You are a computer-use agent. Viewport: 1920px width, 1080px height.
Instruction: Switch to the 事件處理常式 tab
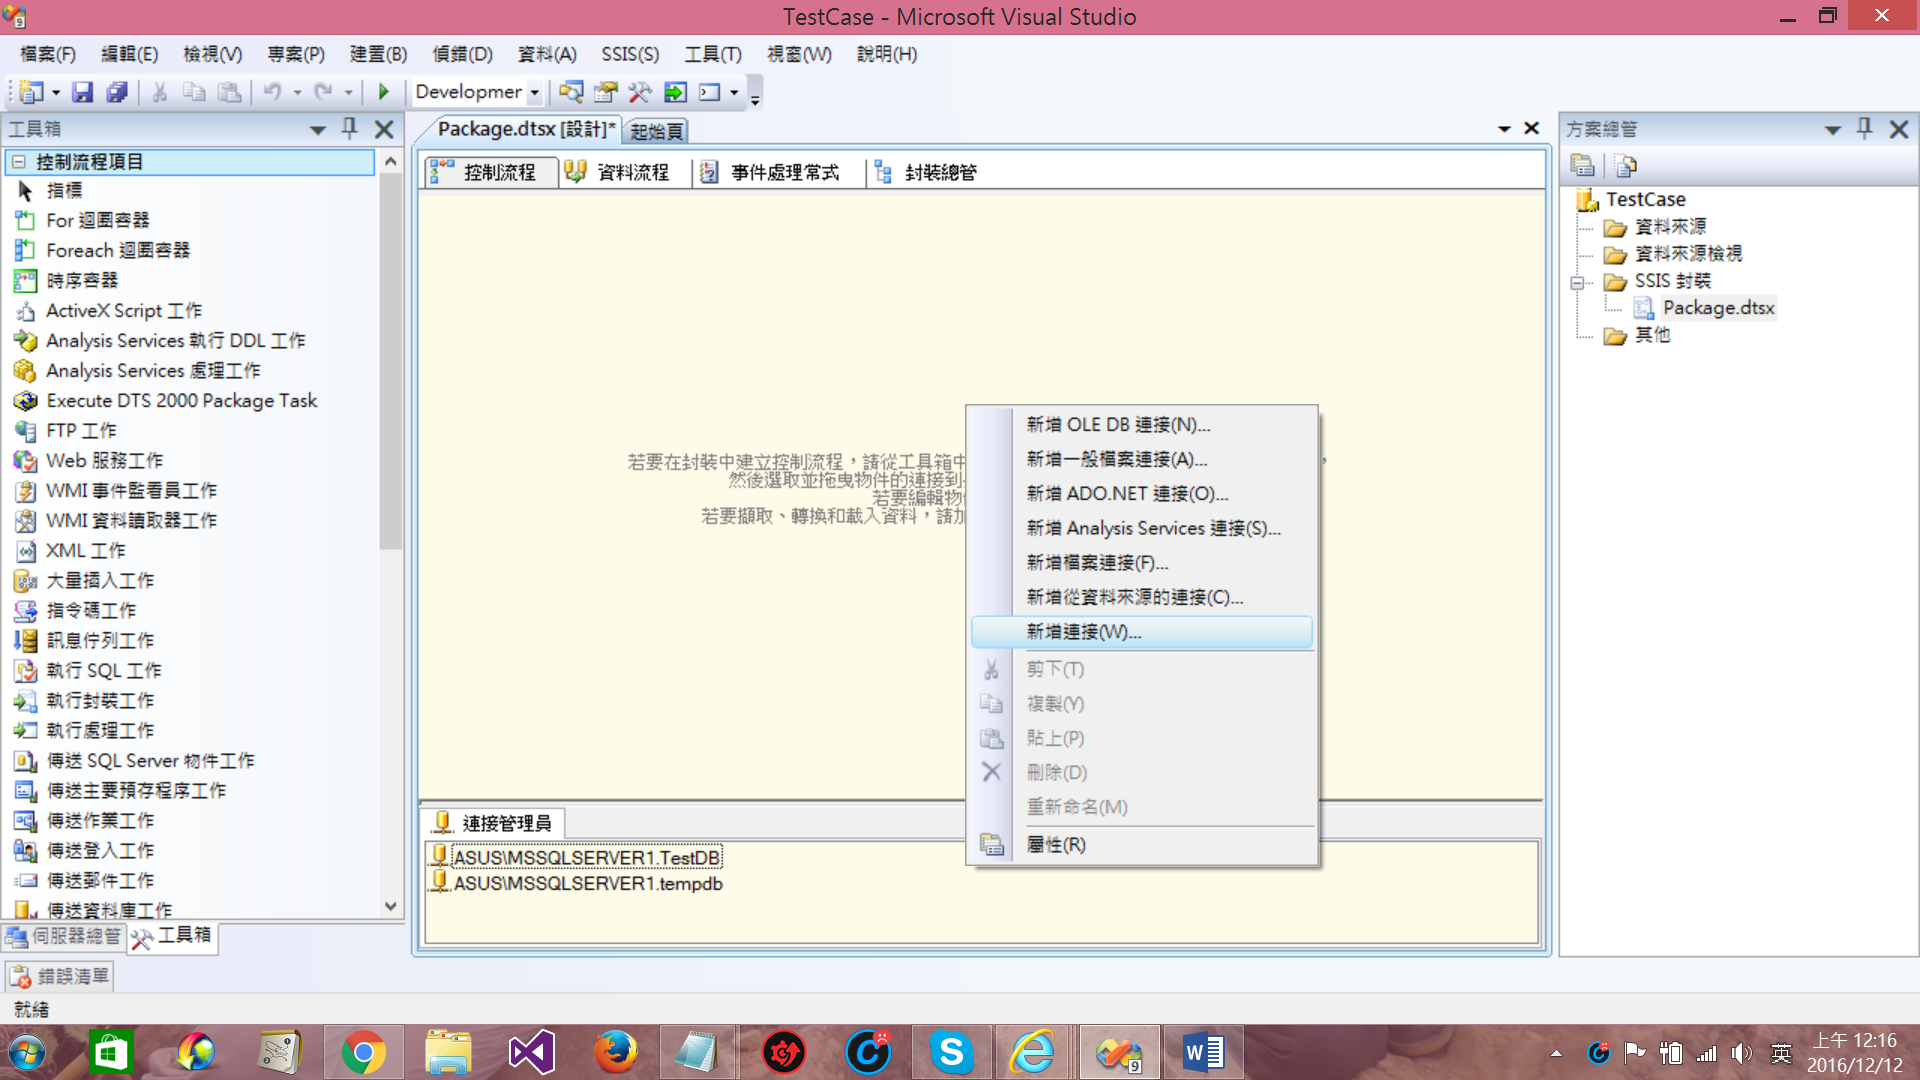[x=773, y=172]
